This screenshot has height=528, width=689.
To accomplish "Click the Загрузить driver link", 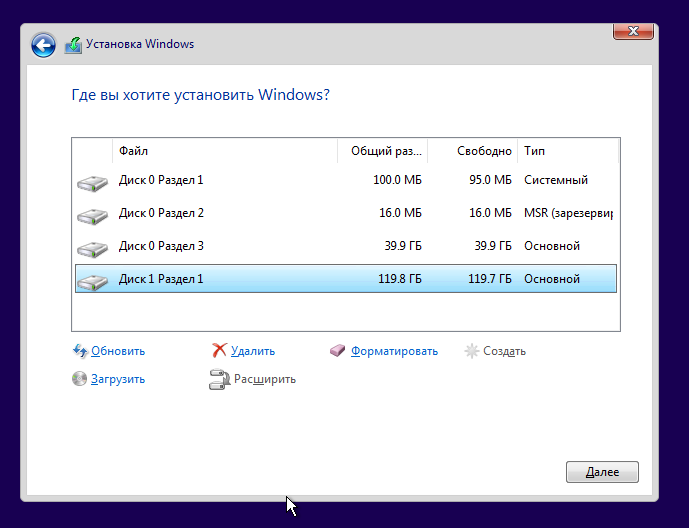I will (118, 379).
